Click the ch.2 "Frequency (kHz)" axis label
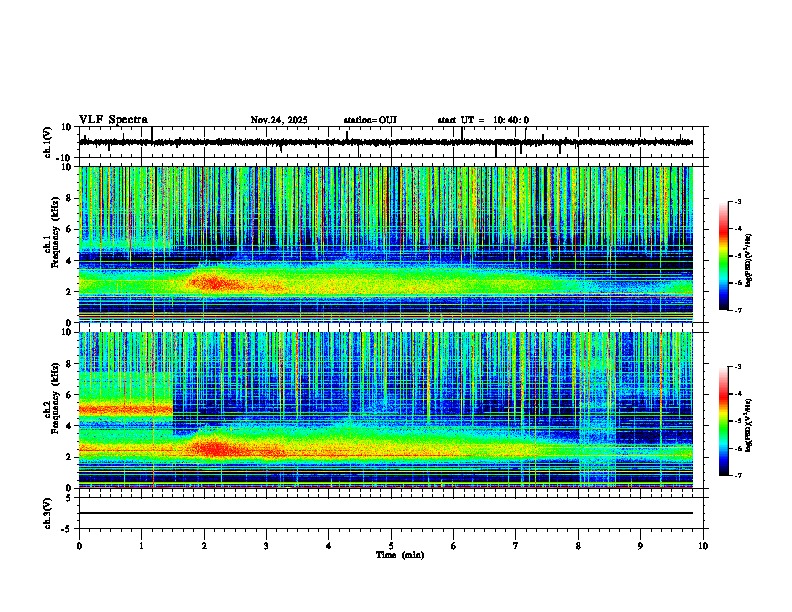Image resolution: width=792 pixels, height=612 pixels. coord(55,398)
